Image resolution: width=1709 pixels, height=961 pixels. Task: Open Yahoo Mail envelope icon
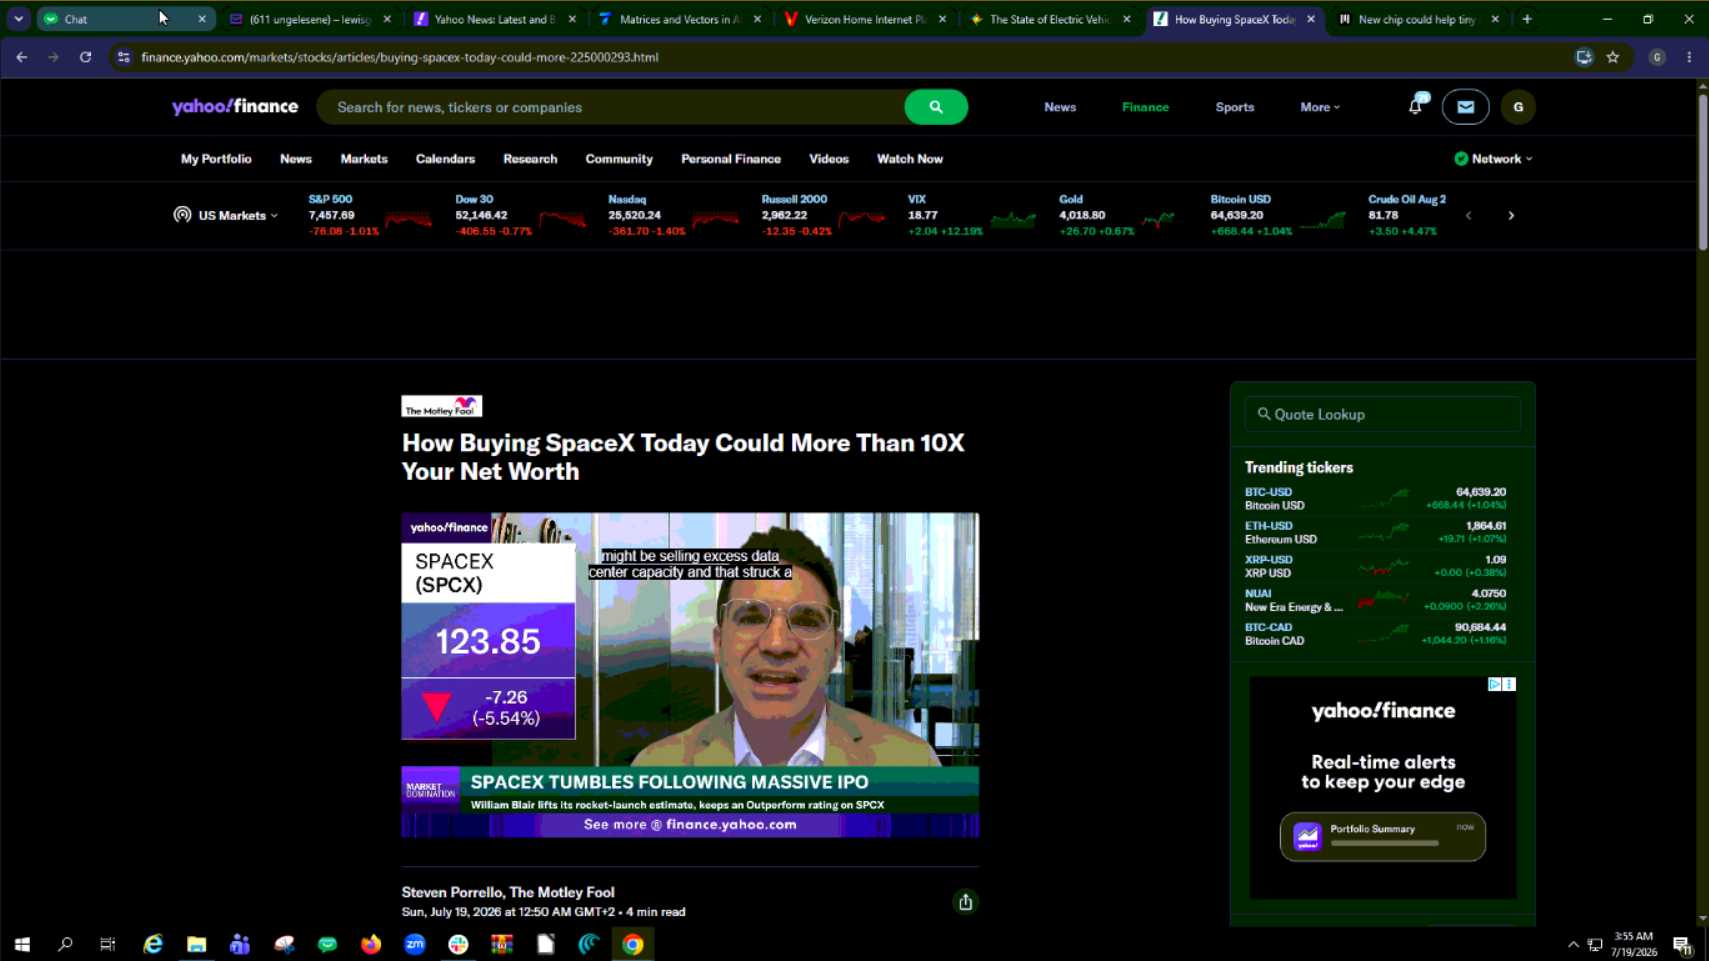(x=1465, y=107)
